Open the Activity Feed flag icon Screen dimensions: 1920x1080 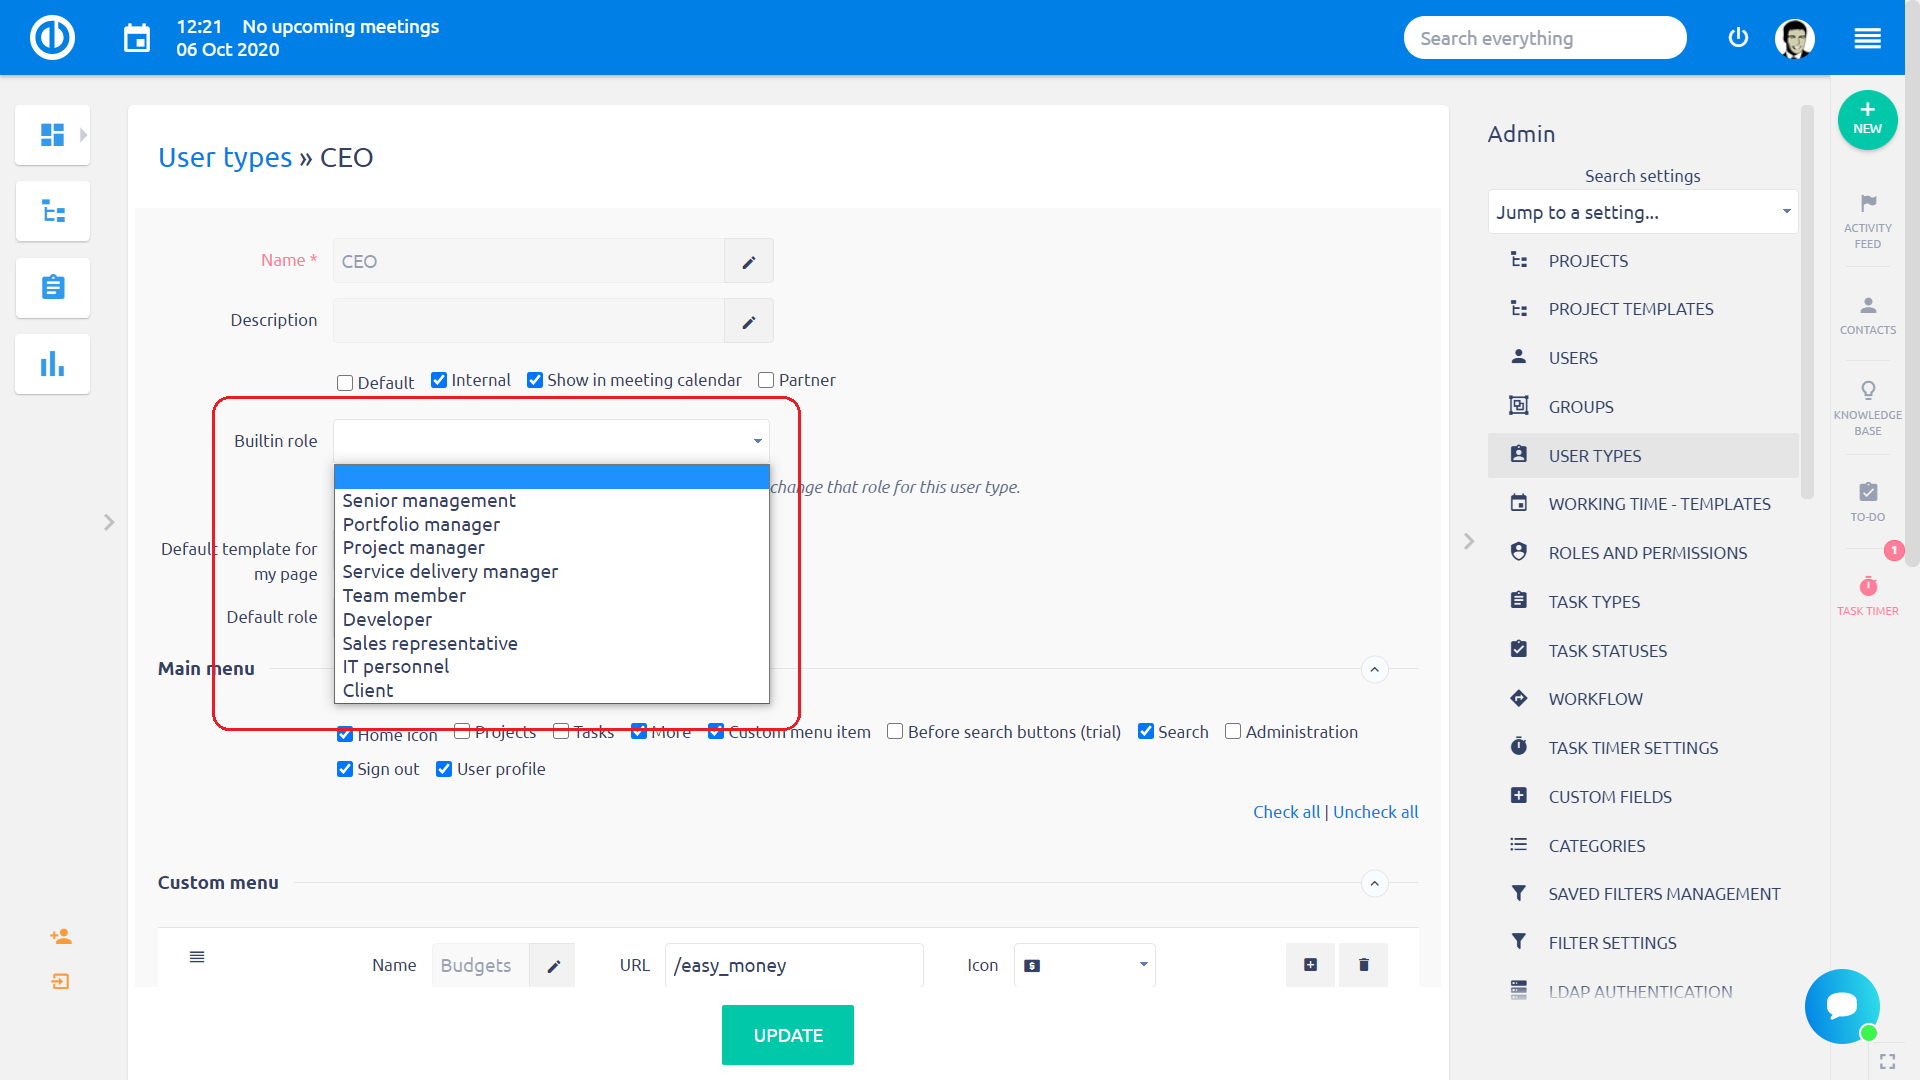point(1867,205)
